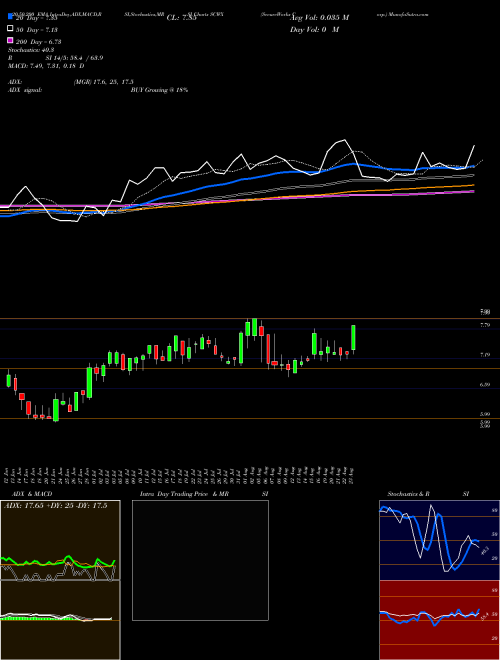Click the 'Stochastics & R' panel title
This screenshot has height=660, width=500.
point(408,494)
